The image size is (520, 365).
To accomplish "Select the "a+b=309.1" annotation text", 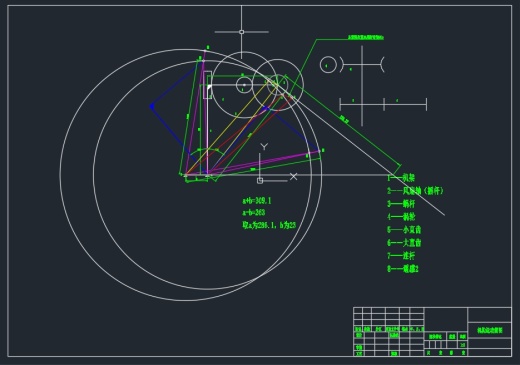I will point(257,201).
